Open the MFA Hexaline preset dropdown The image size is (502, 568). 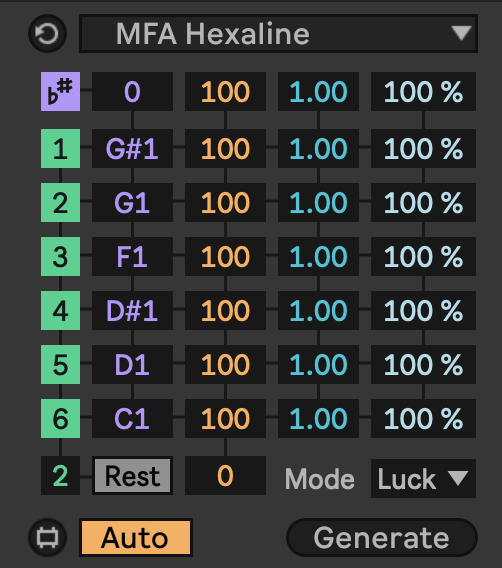(278, 34)
